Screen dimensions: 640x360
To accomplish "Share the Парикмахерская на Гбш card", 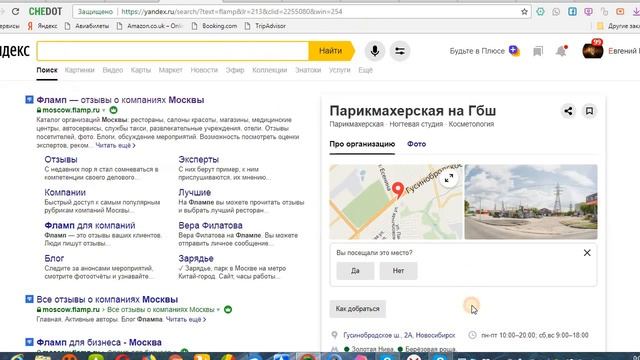I will click(x=568, y=111).
